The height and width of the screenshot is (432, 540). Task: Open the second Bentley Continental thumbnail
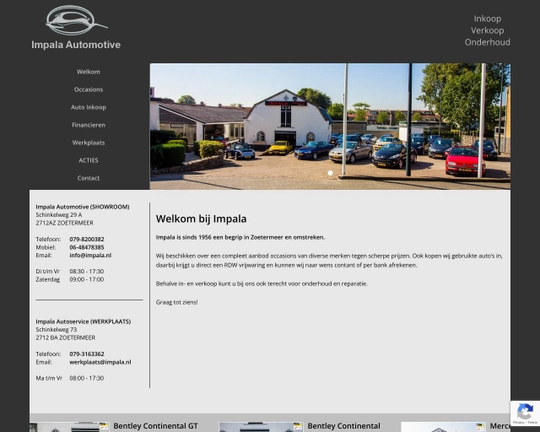(x=261, y=427)
